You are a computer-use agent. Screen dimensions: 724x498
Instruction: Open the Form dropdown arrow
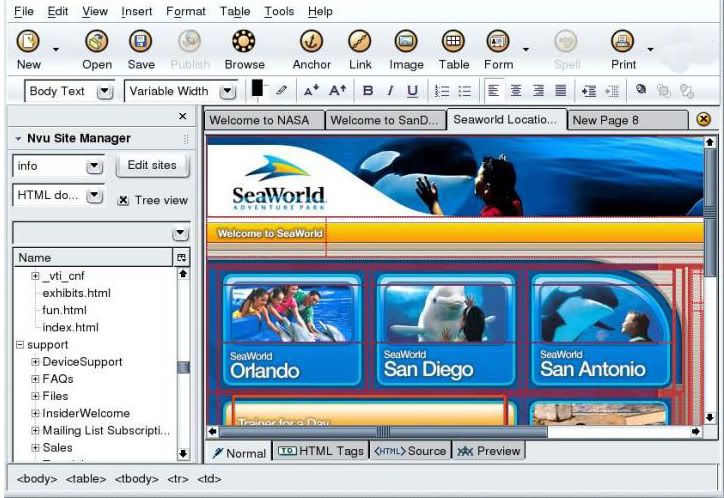[x=525, y=49]
